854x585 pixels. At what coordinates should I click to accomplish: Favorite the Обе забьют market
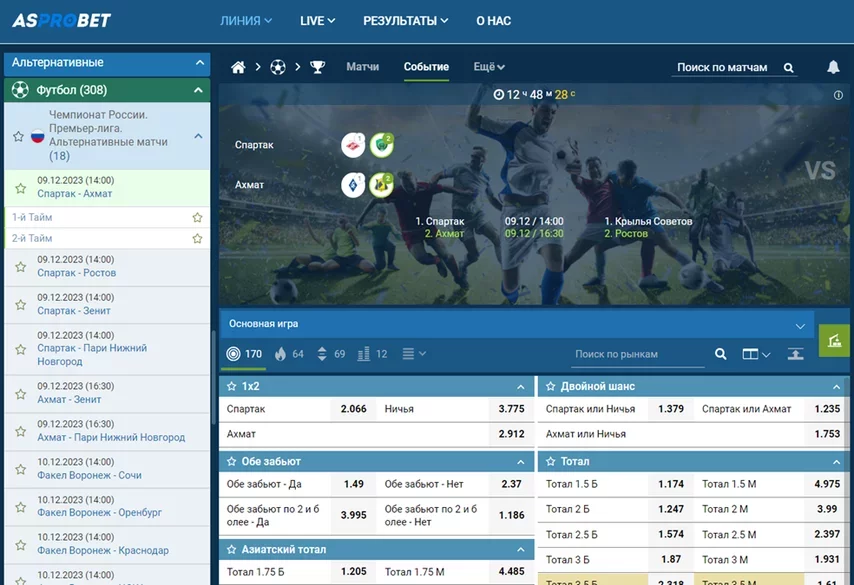pyautogui.click(x=231, y=461)
